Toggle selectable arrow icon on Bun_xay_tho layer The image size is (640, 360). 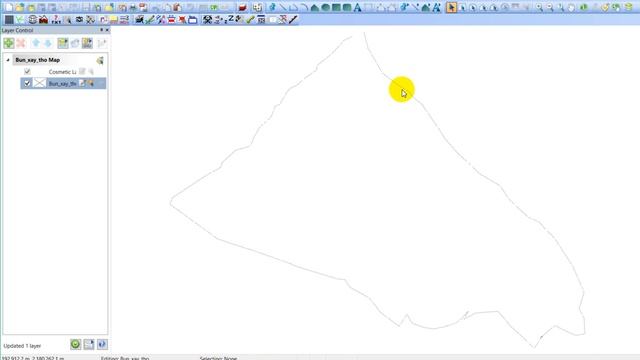click(91, 83)
